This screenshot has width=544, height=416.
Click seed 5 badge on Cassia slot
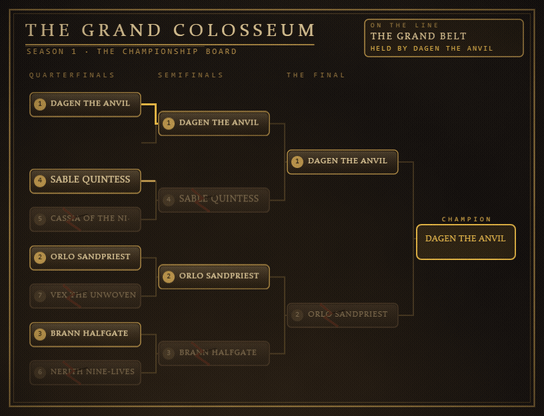pyautogui.click(x=40, y=219)
